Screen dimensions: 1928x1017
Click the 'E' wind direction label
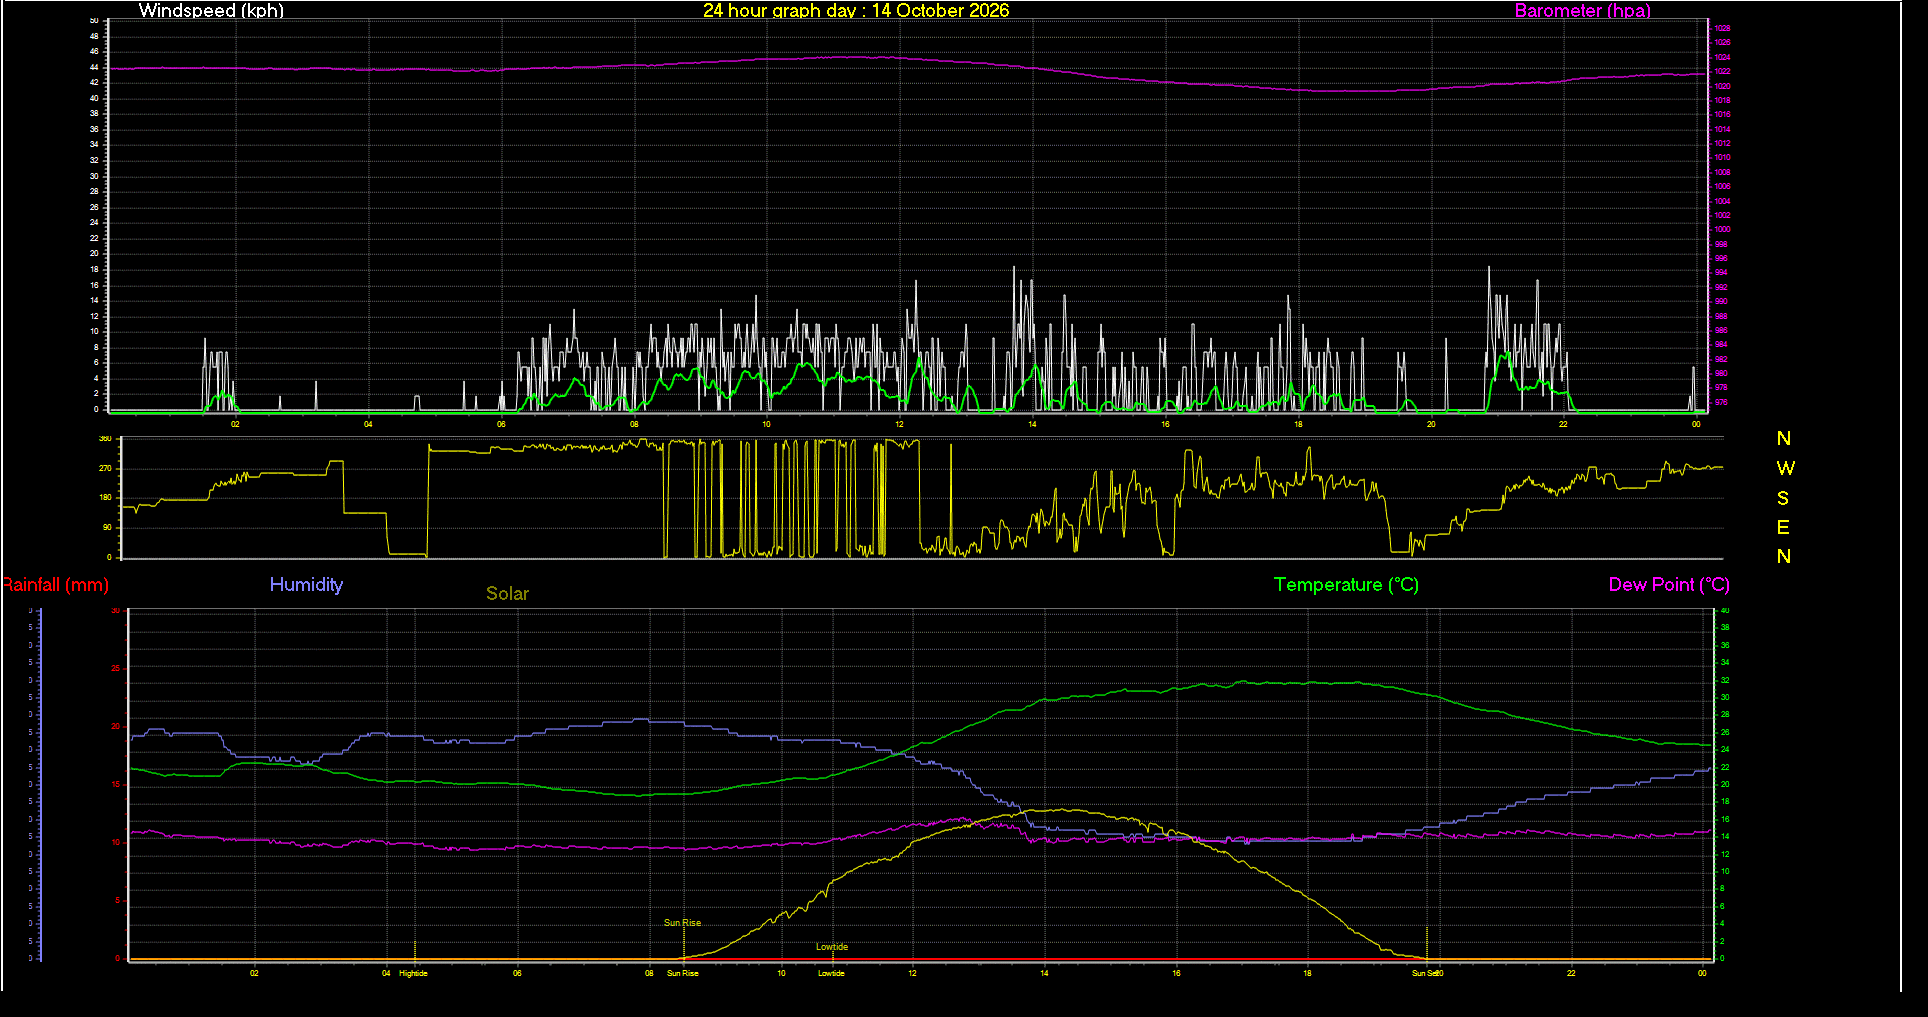(1783, 527)
